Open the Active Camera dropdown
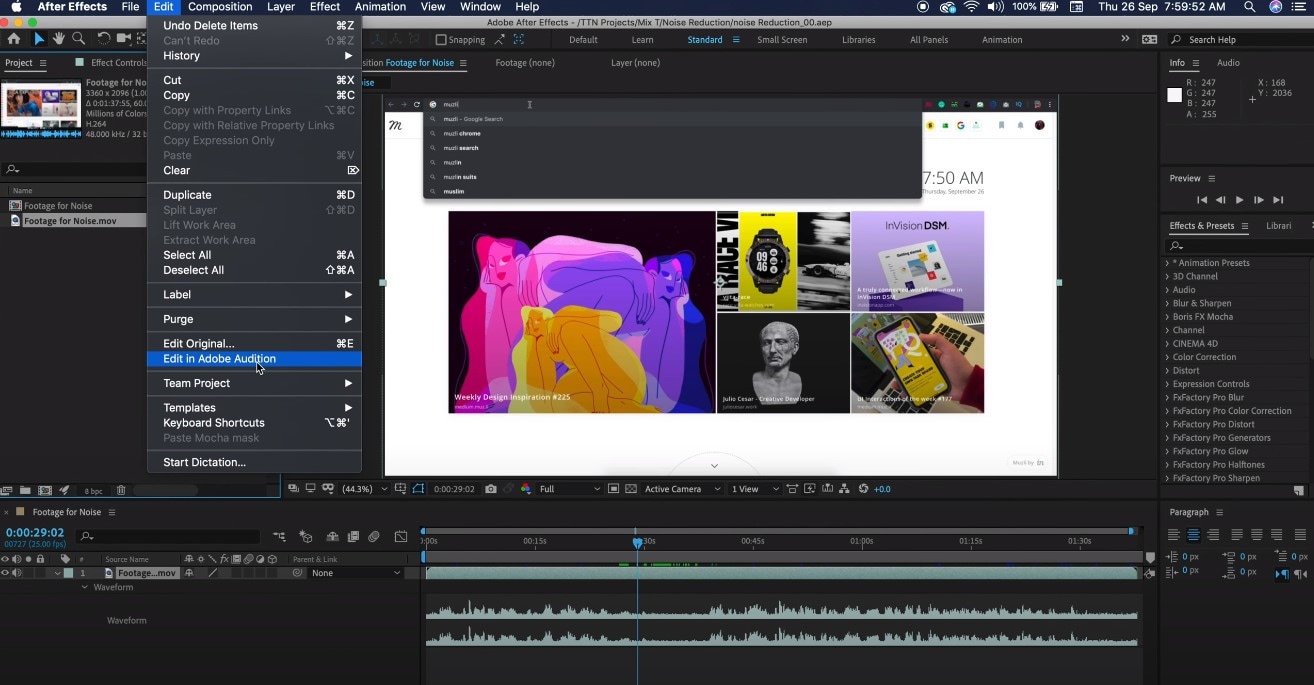1314x685 pixels. (682, 489)
